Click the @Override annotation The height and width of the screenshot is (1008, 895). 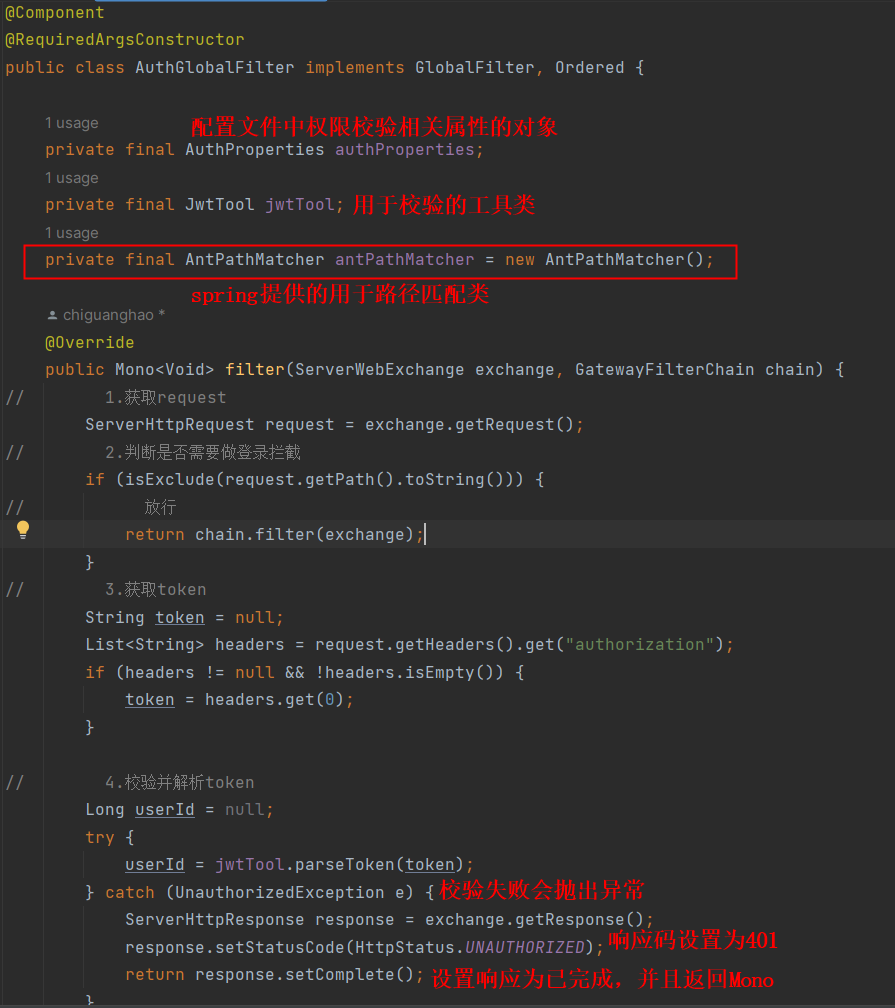(89, 343)
